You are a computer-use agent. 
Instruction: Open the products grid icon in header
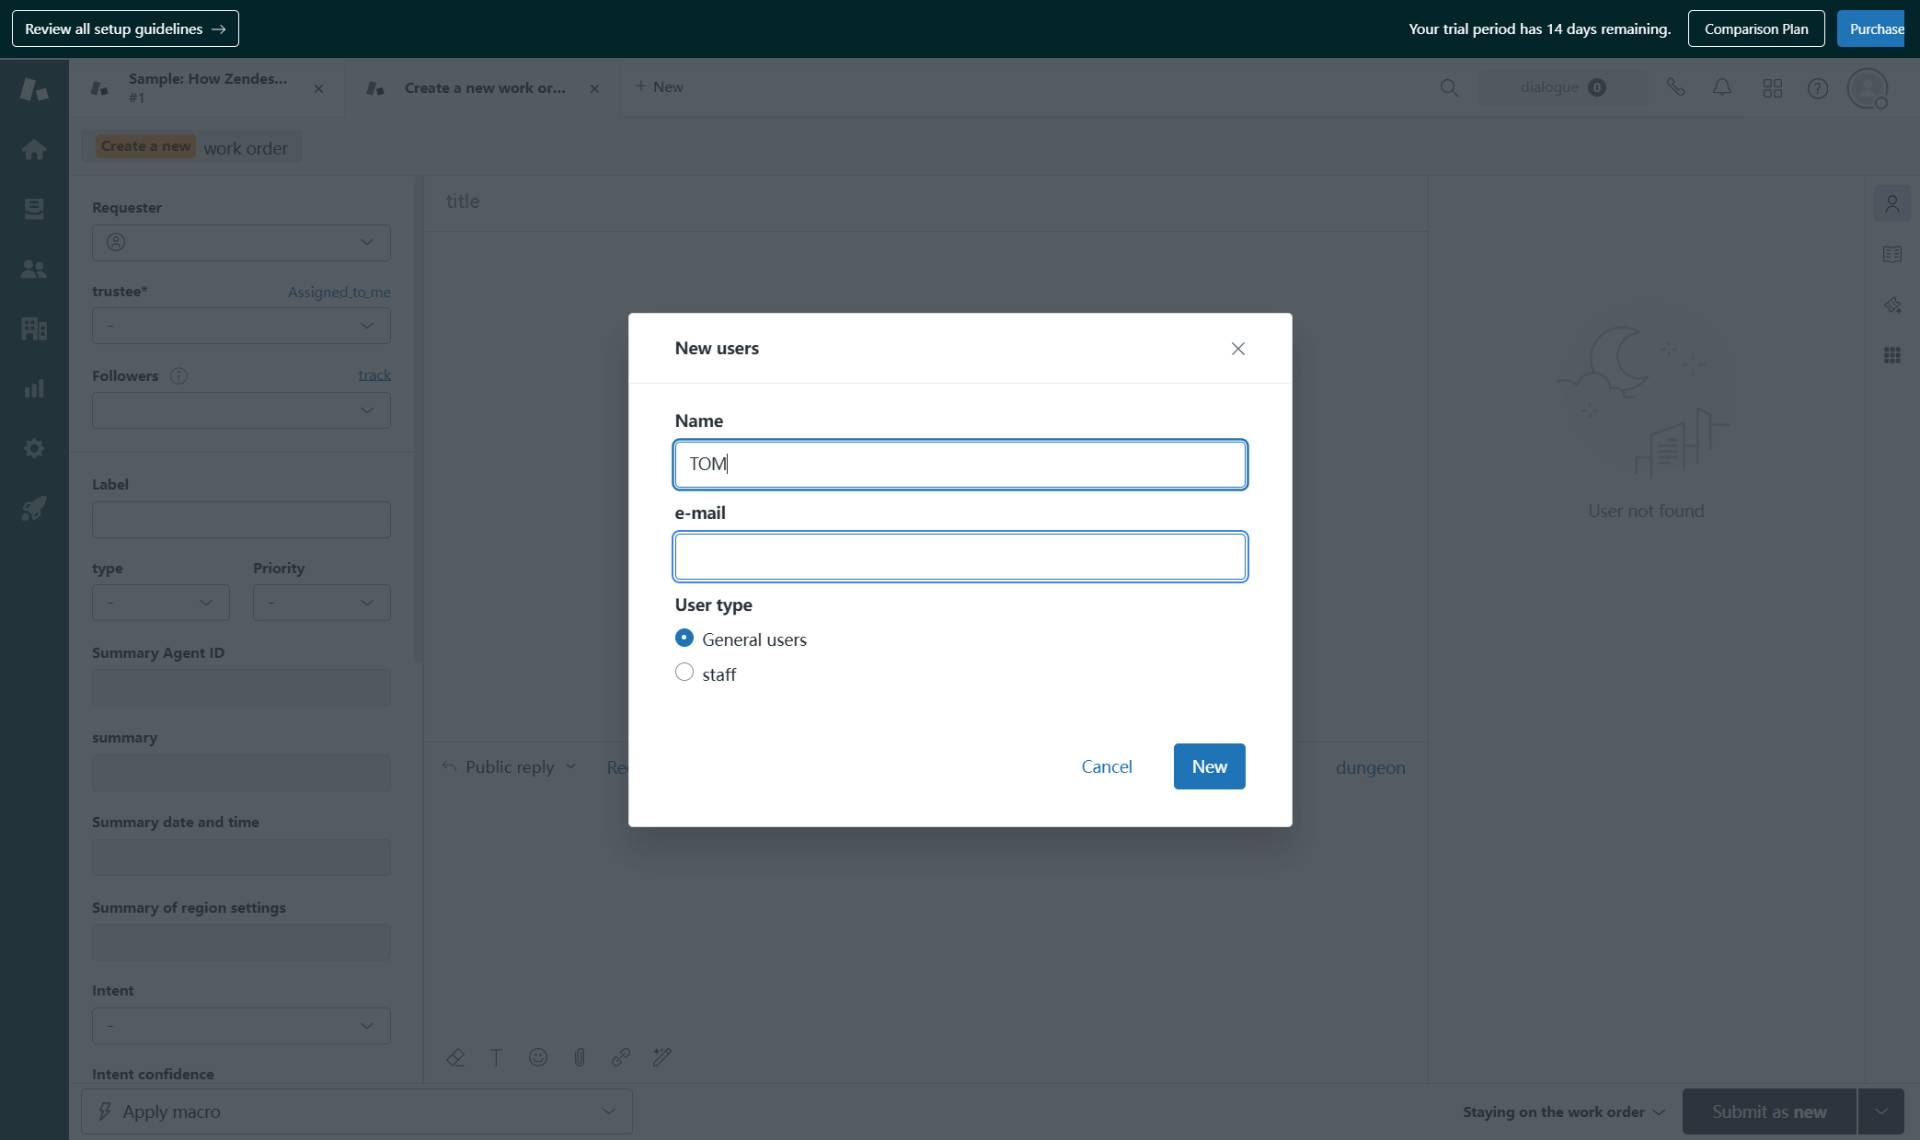pos(1772,88)
